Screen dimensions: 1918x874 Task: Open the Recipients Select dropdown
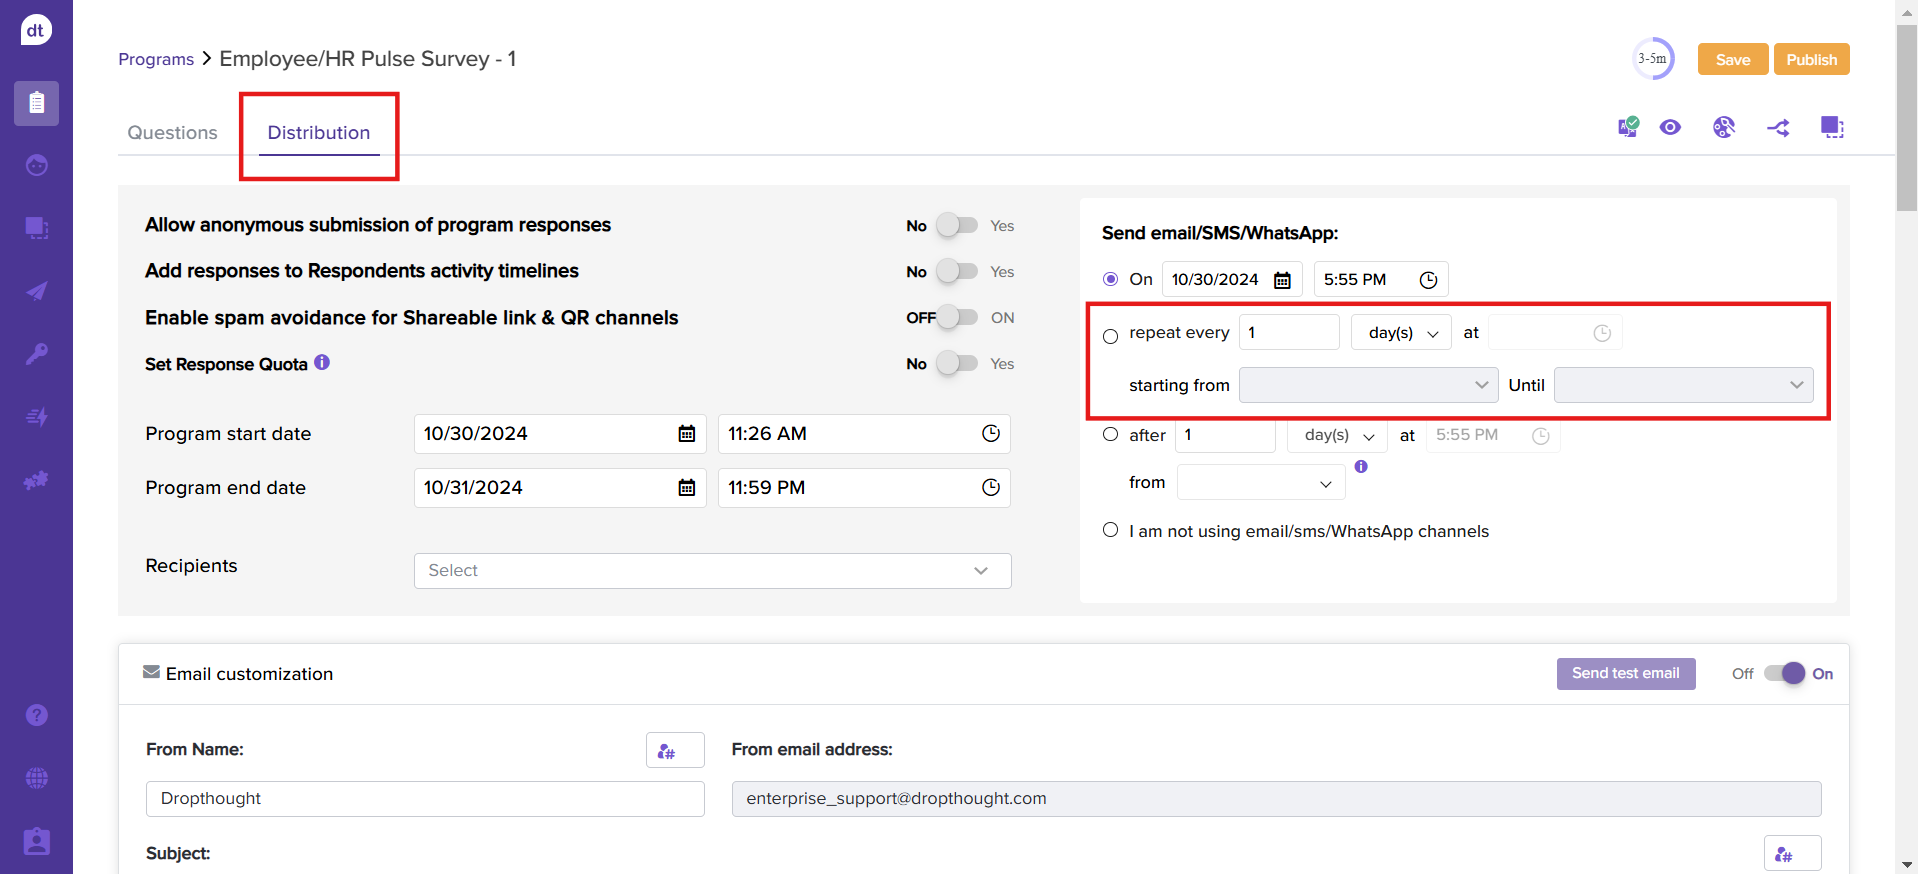tap(712, 571)
